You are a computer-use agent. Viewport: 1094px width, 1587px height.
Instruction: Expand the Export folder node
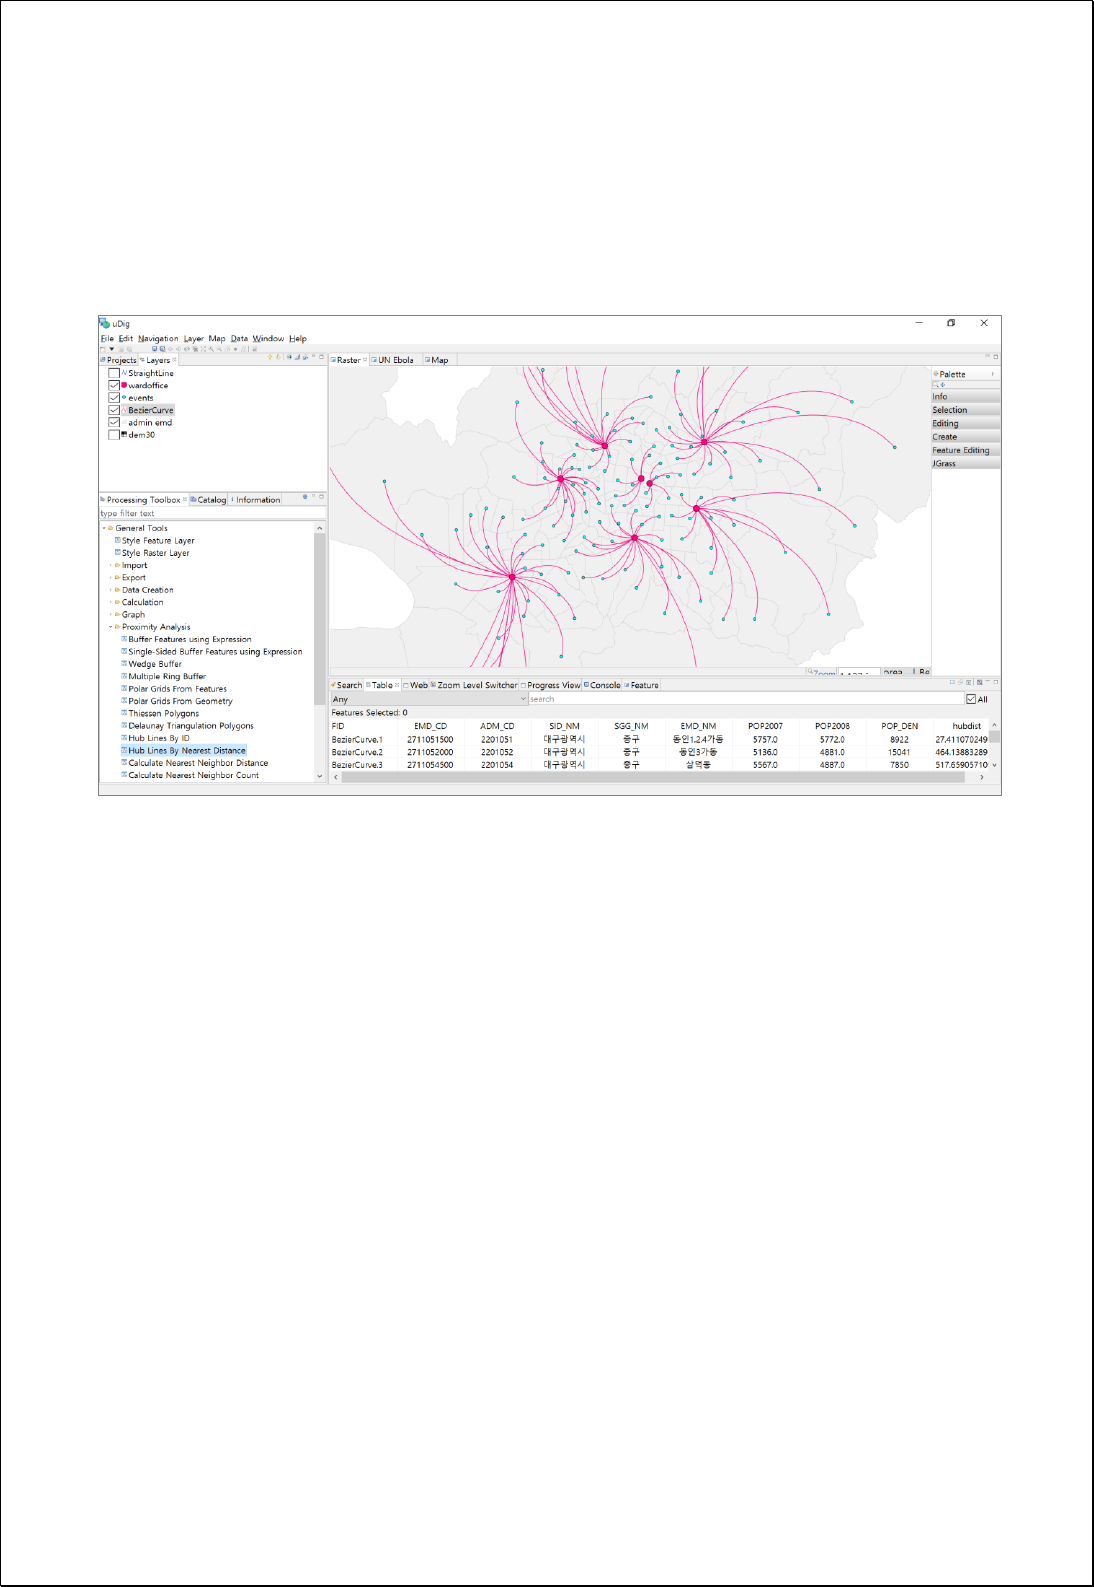(111, 578)
